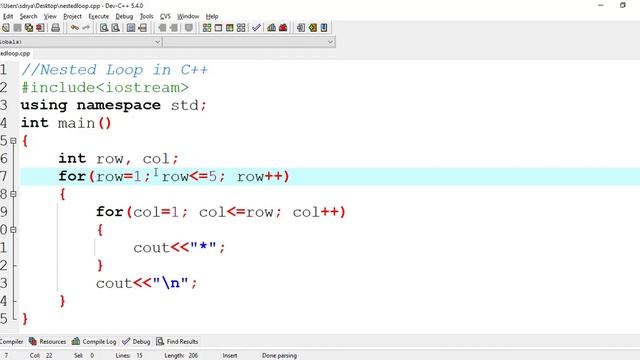Viewport: 640px width, 360px height.
Task: Click 'Done parsing' in the status bar
Action: pyautogui.click(x=279, y=356)
